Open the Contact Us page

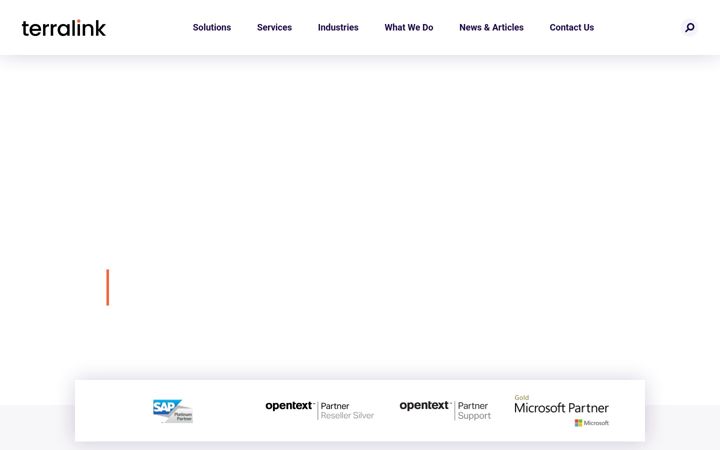572,28
